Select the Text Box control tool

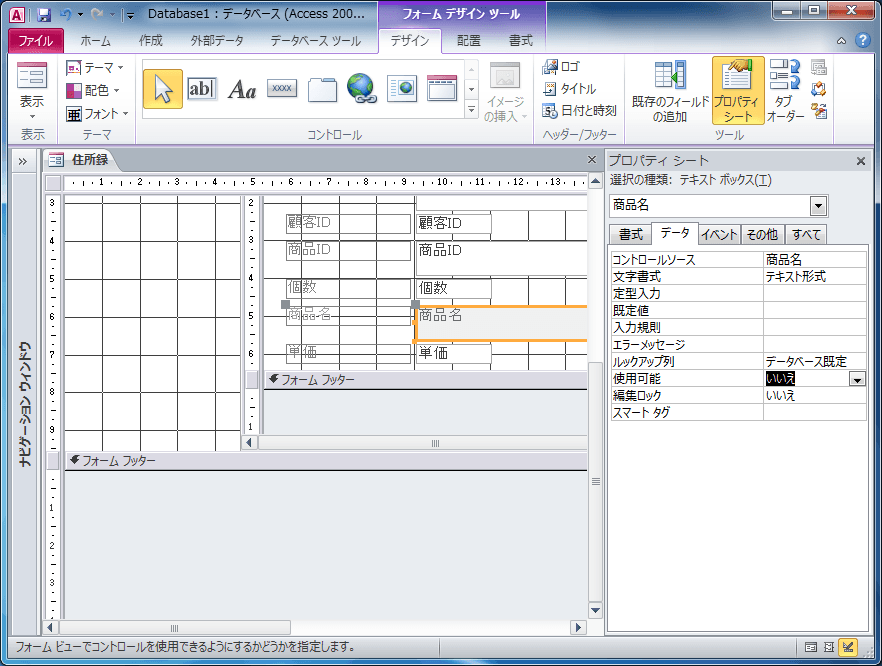point(201,89)
